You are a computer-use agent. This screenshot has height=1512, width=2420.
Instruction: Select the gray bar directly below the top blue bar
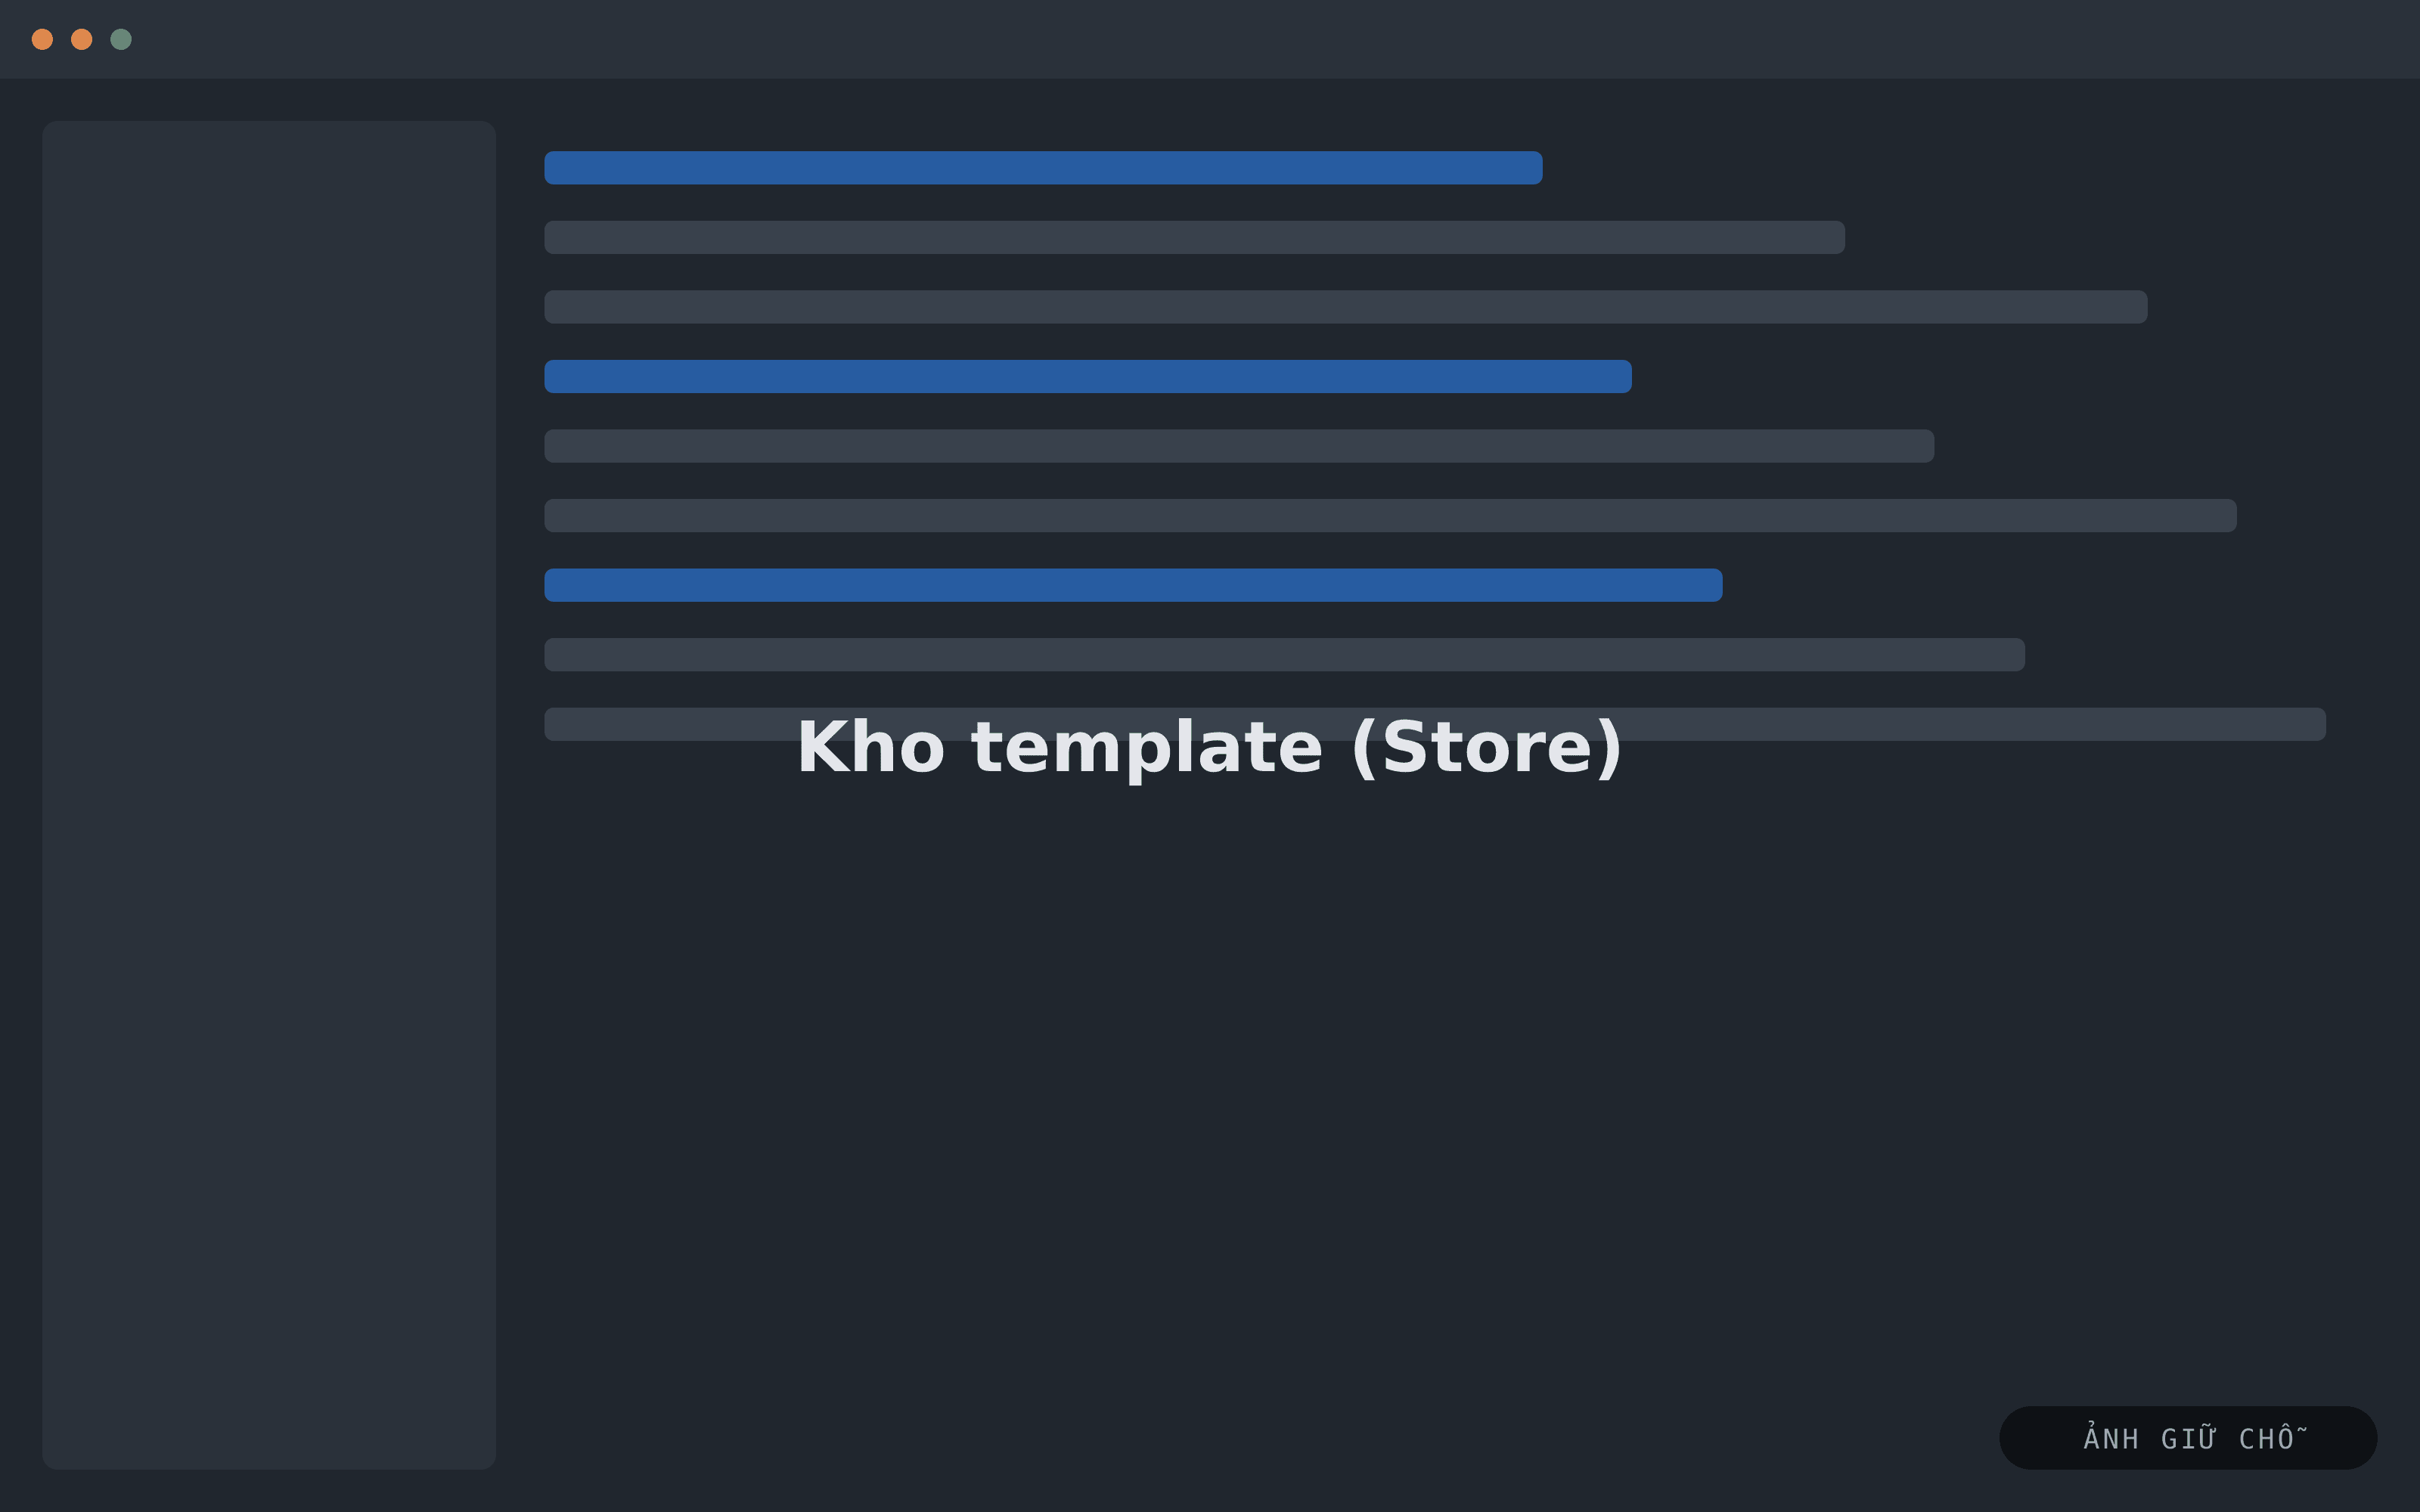[x=1194, y=237]
